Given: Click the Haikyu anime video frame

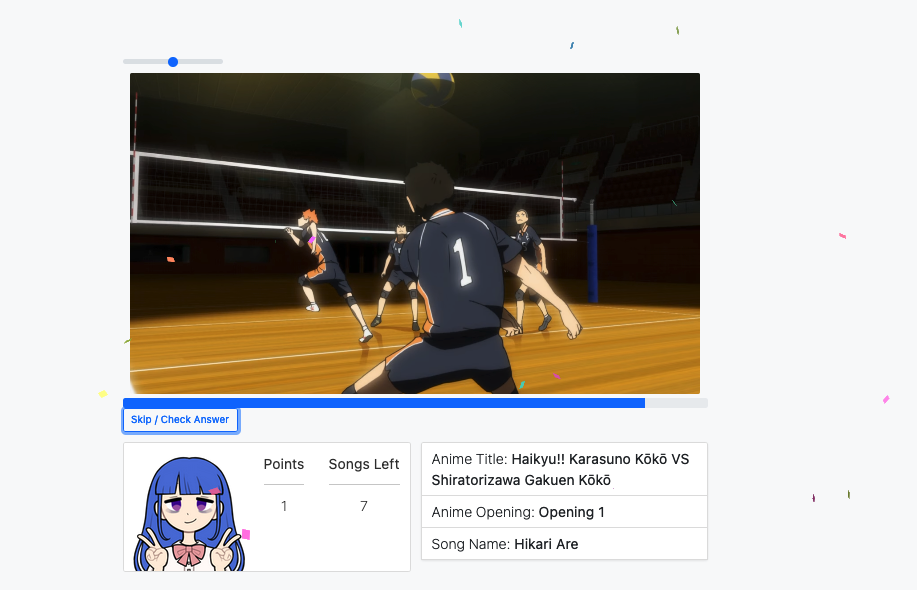Looking at the screenshot, I should tap(415, 233).
